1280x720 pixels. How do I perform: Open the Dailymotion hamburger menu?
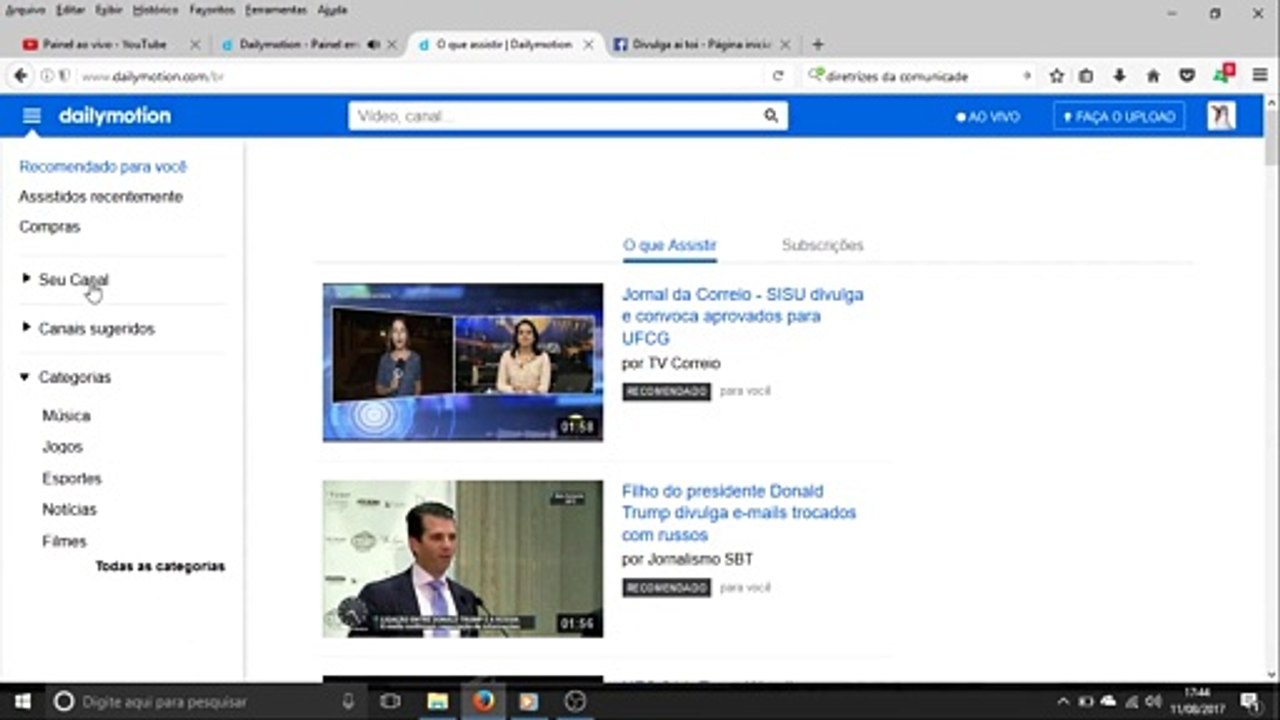coord(31,116)
